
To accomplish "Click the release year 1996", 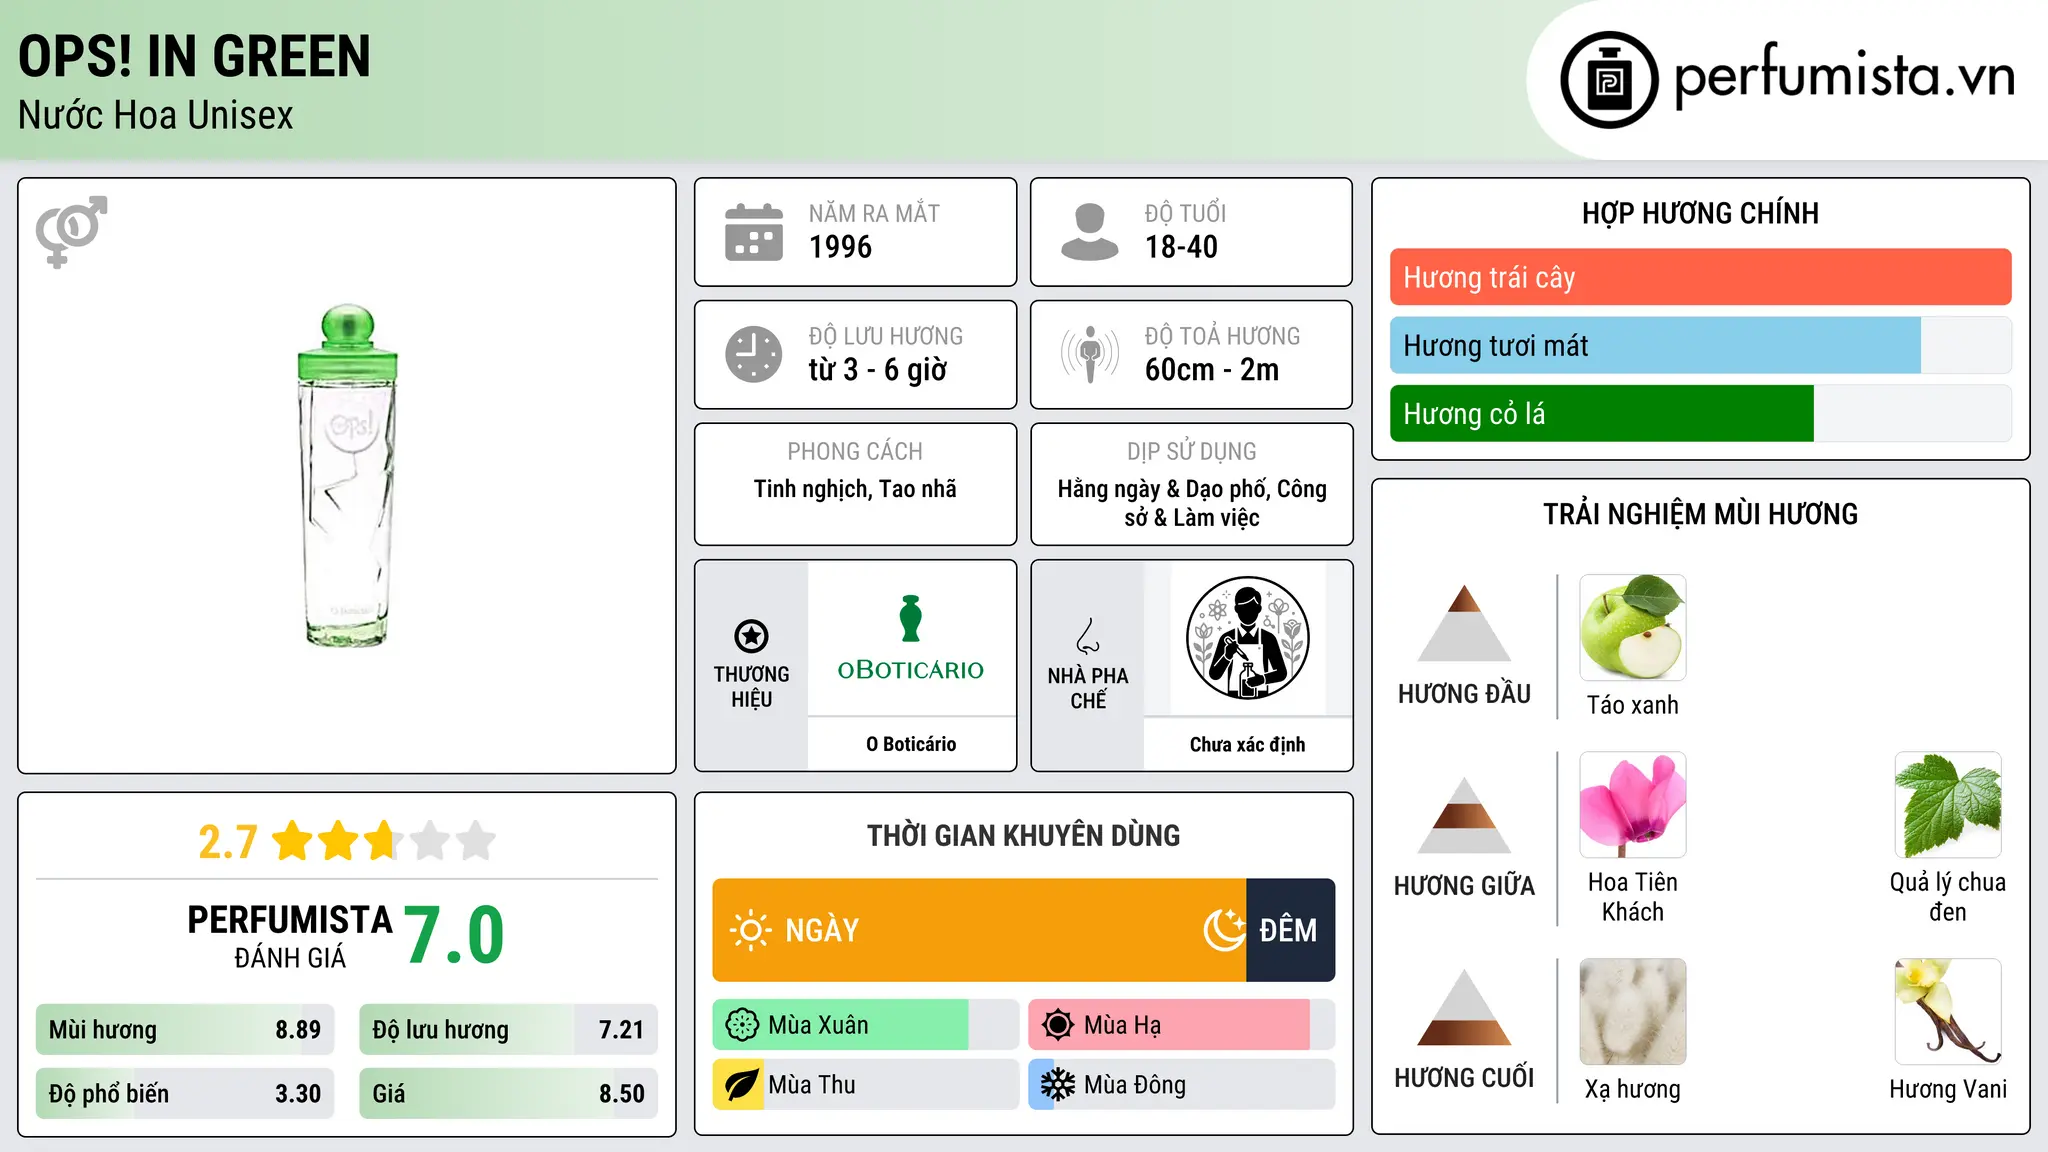I will [840, 247].
